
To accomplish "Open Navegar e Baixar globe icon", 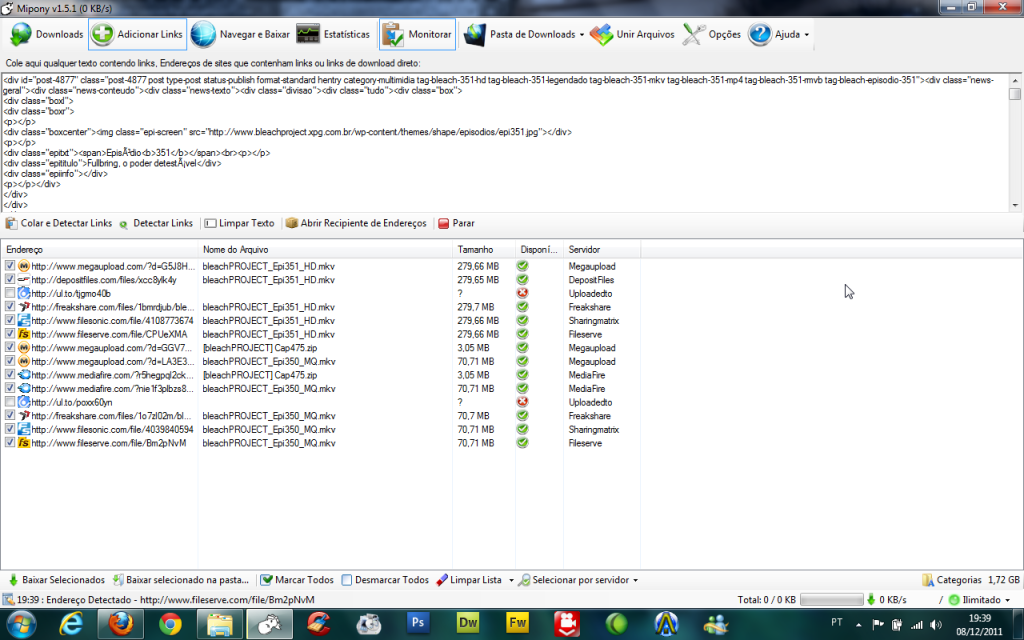I will (203, 34).
